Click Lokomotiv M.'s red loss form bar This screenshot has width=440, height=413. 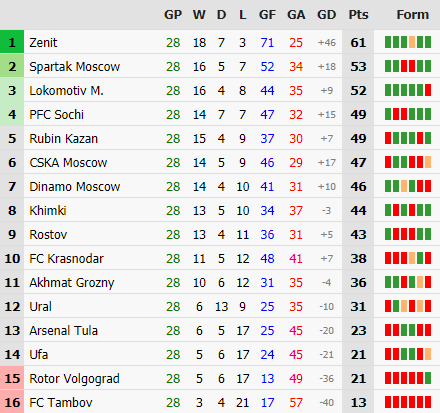tap(428, 90)
